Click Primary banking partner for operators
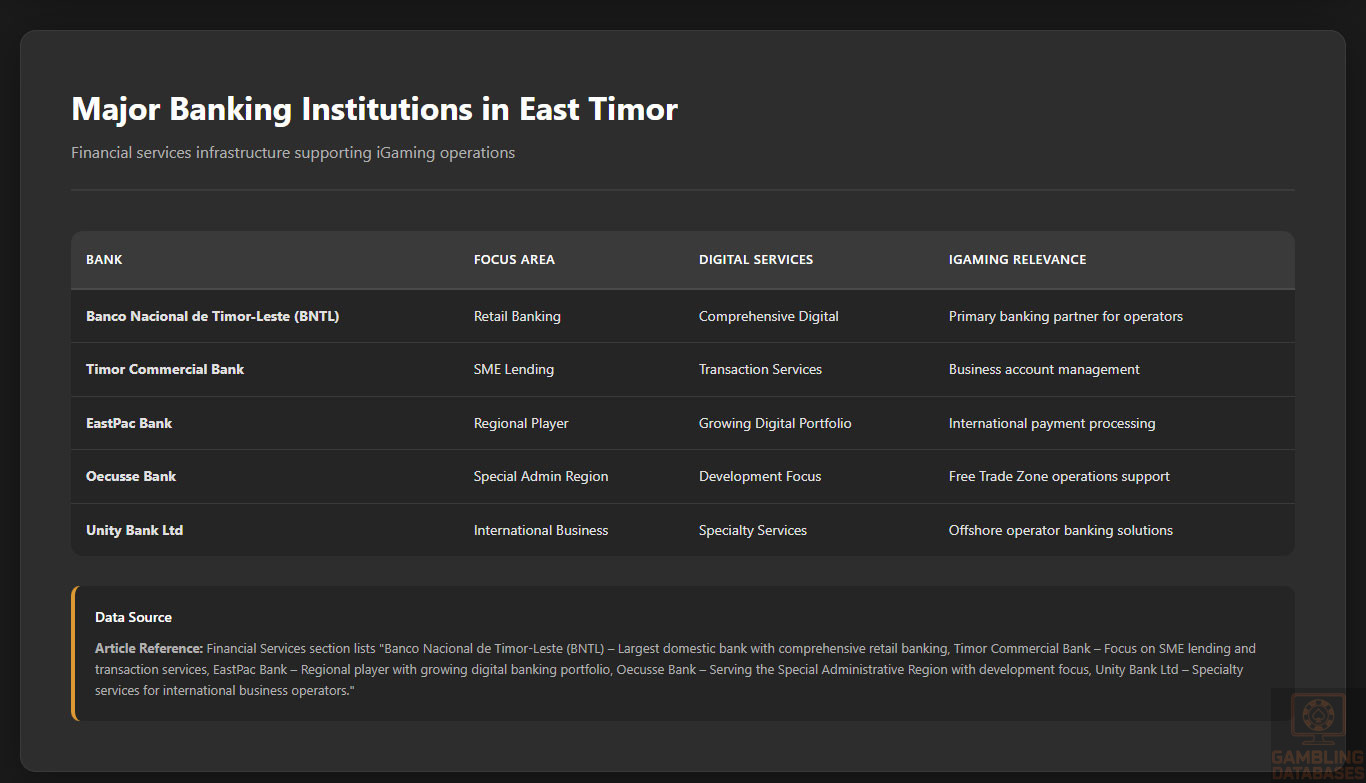The width and height of the screenshot is (1366, 783). 1065,316
